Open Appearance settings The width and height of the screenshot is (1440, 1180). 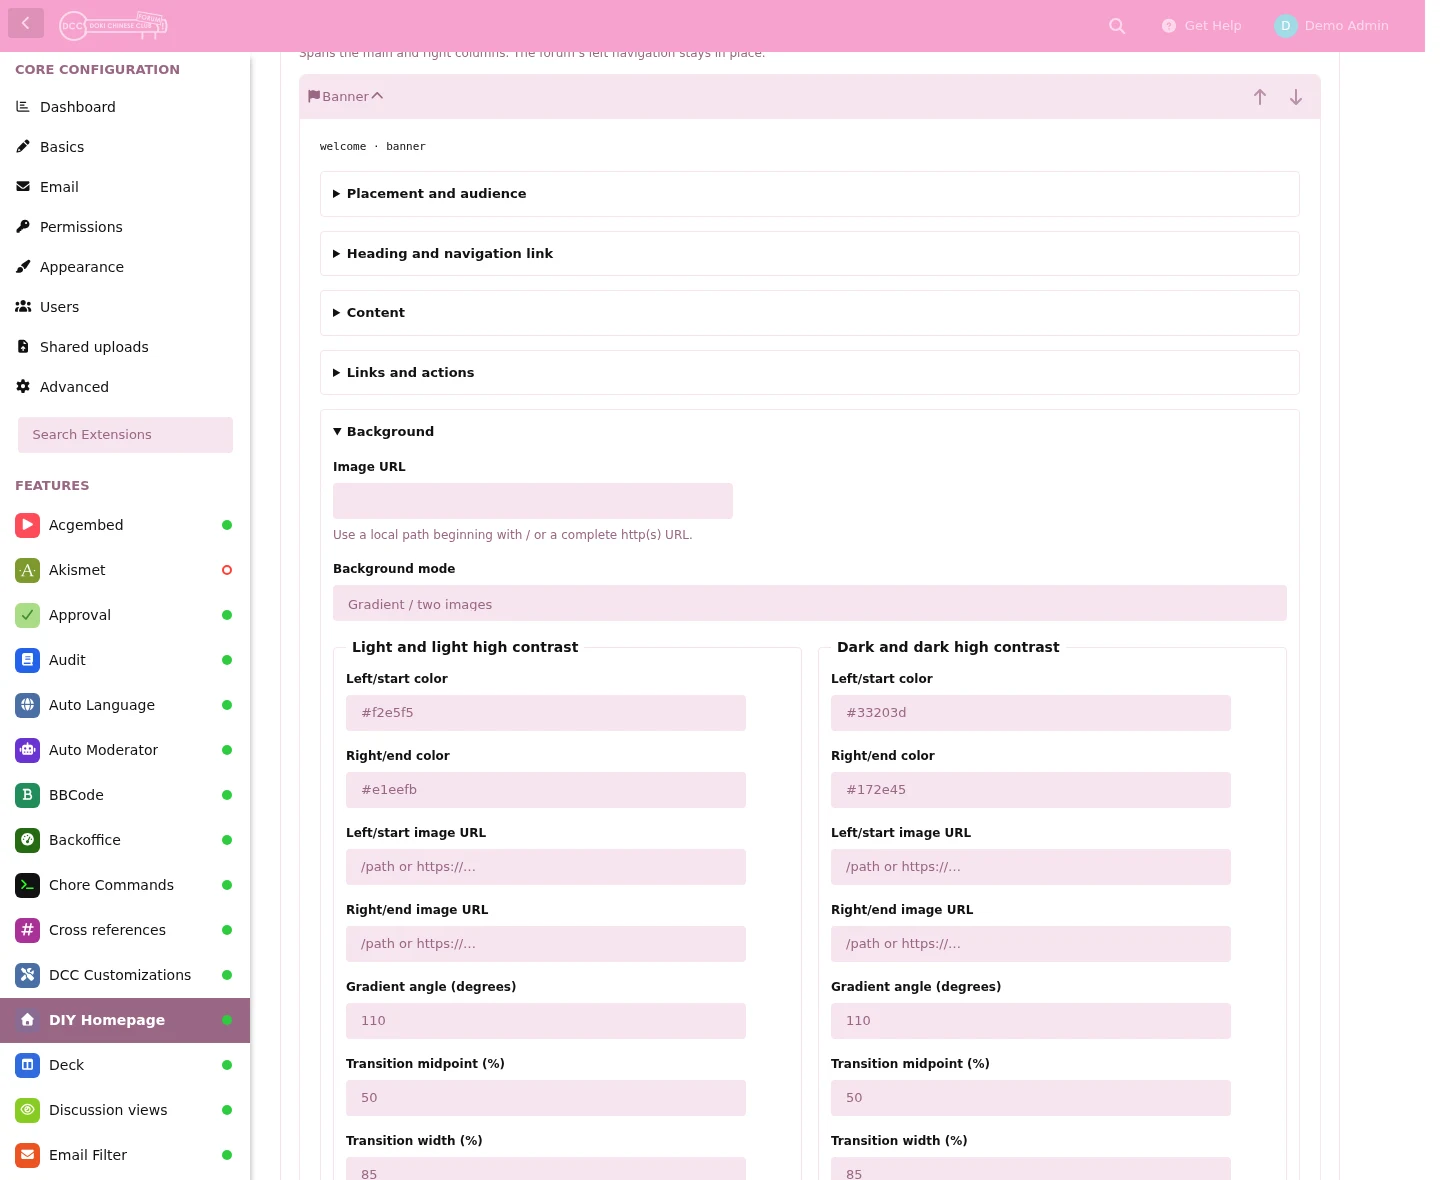tap(125, 267)
